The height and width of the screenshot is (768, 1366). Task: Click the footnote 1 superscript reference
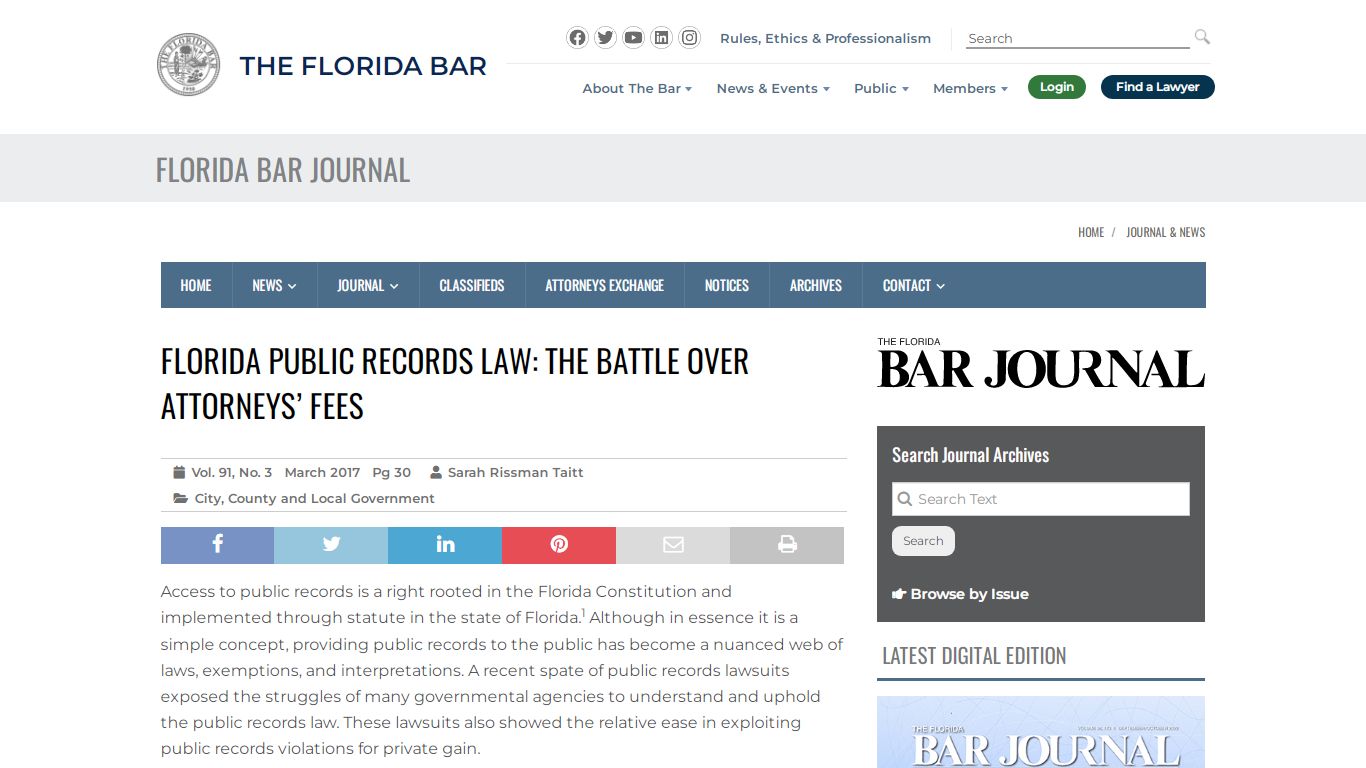click(x=583, y=613)
